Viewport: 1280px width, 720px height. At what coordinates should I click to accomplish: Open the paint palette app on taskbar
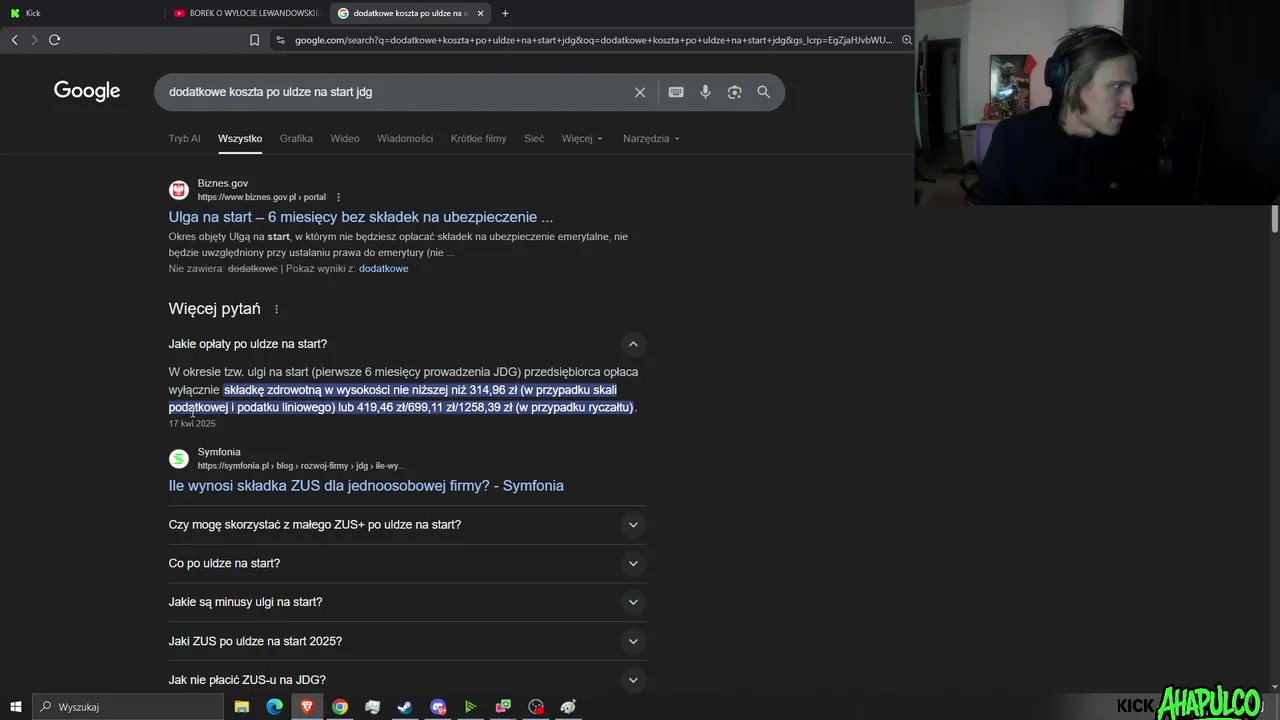point(568,707)
